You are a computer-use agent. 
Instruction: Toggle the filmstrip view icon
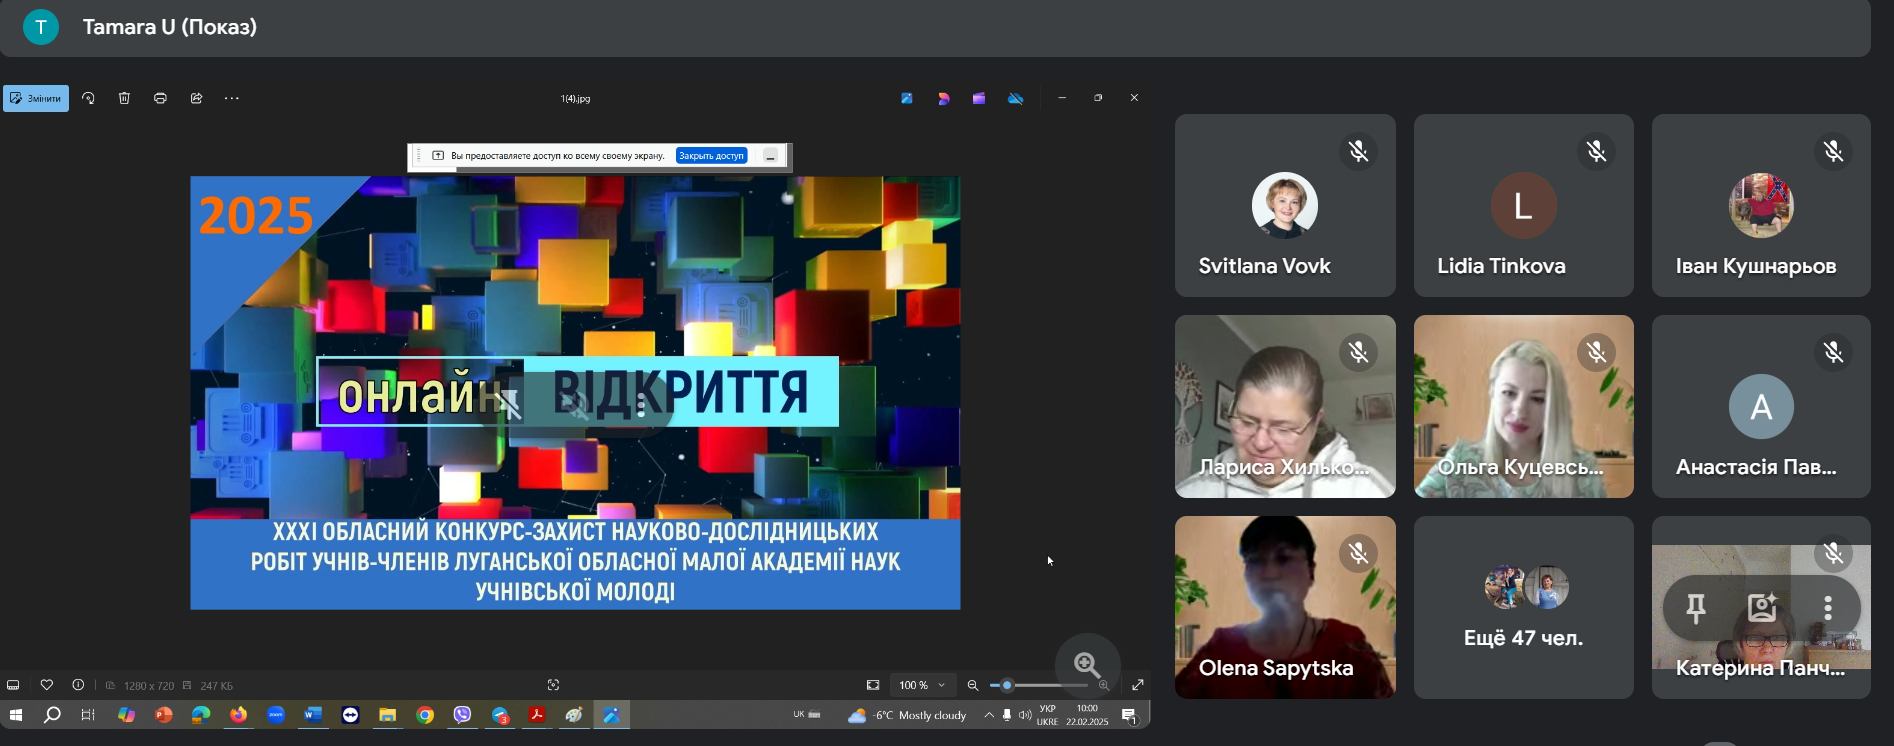pos(14,685)
